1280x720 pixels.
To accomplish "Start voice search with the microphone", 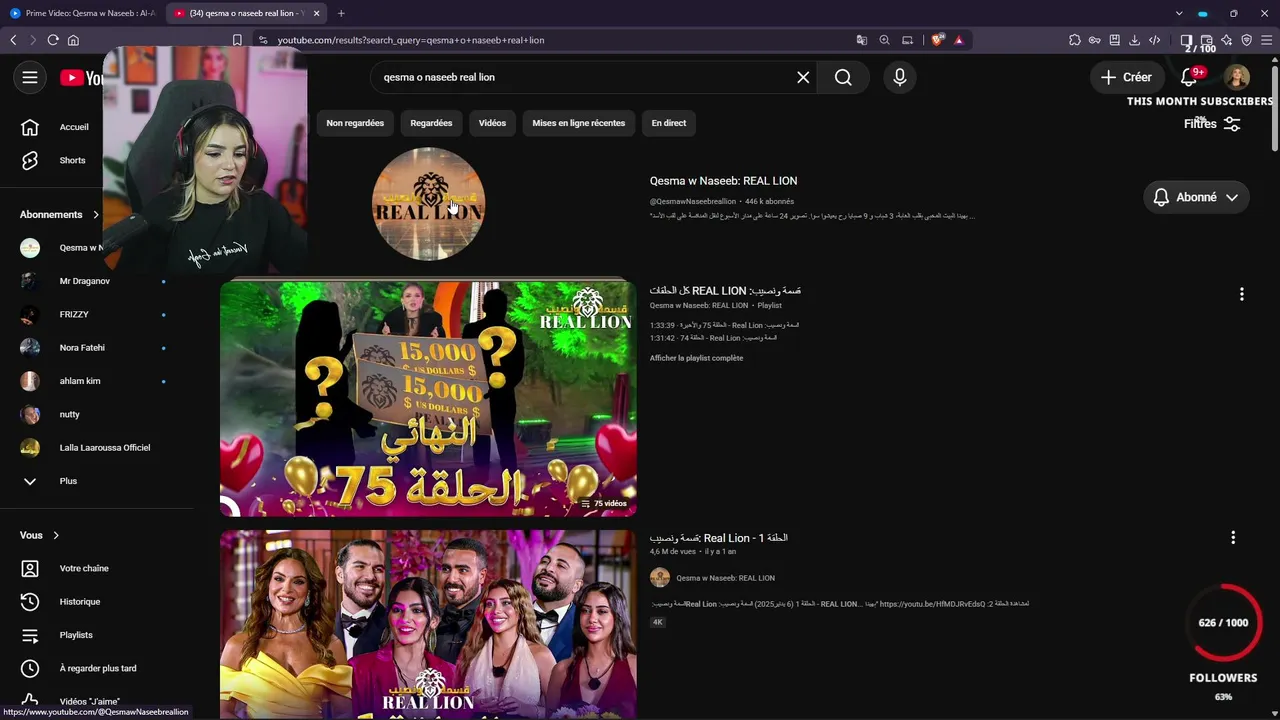I will pyautogui.click(x=900, y=77).
